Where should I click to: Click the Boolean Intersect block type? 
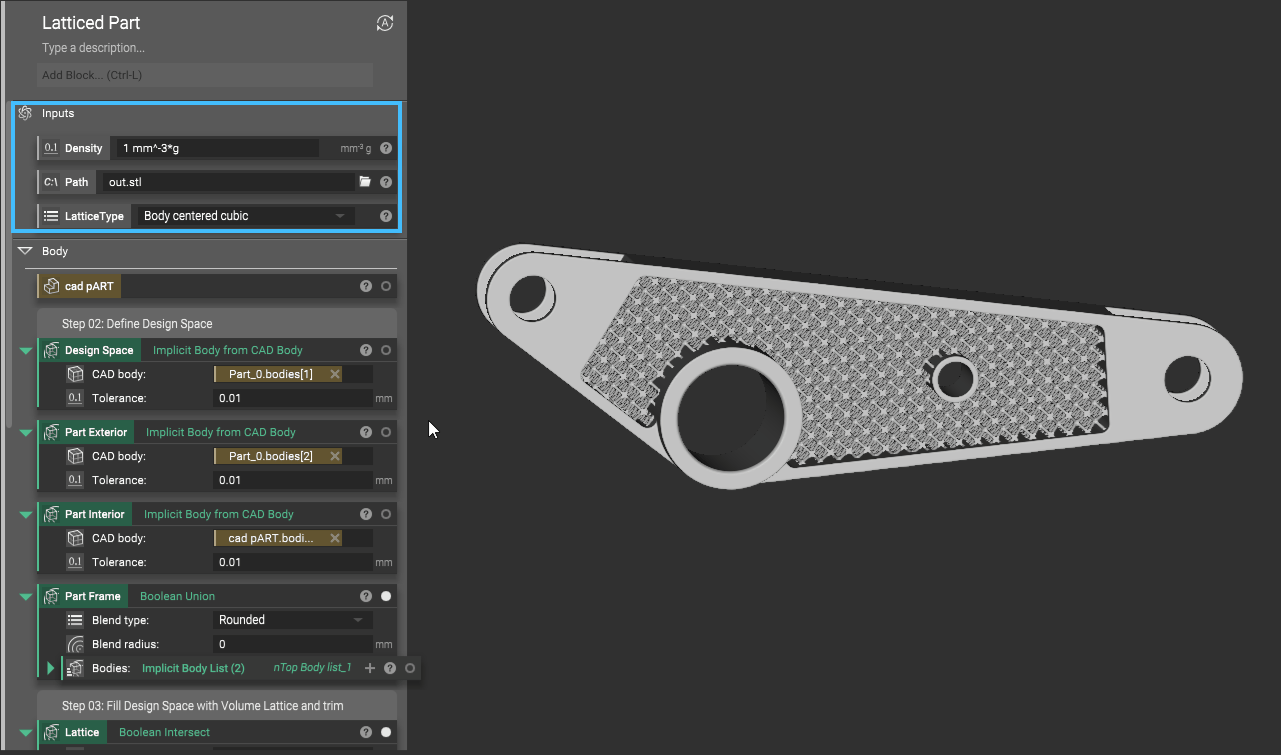(x=164, y=732)
